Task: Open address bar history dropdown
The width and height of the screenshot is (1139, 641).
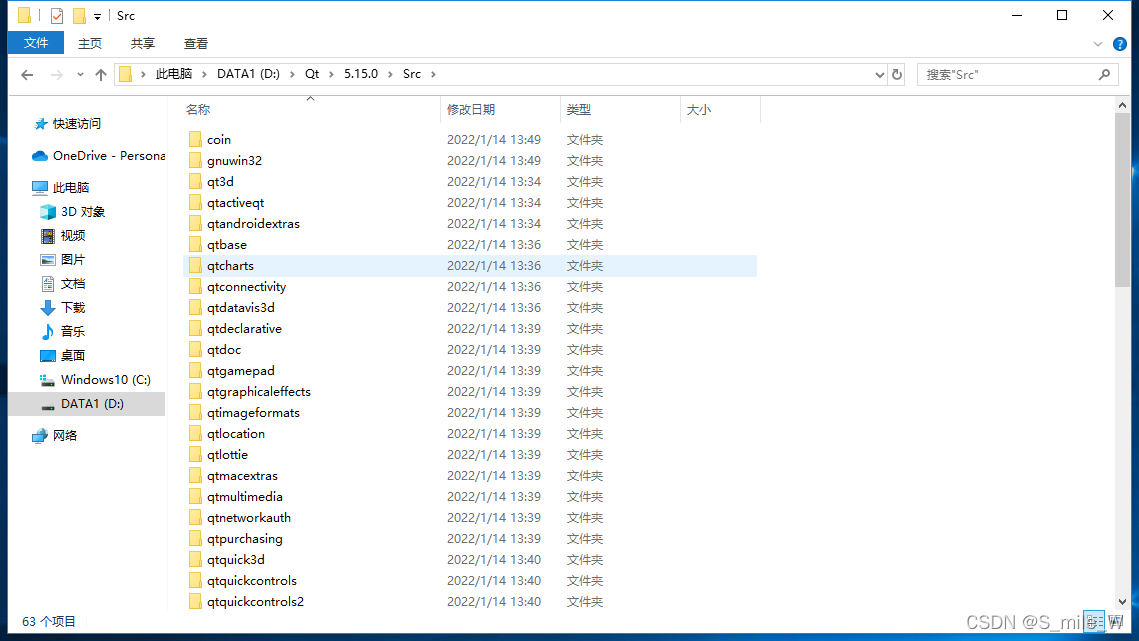Action: [x=880, y=74]
